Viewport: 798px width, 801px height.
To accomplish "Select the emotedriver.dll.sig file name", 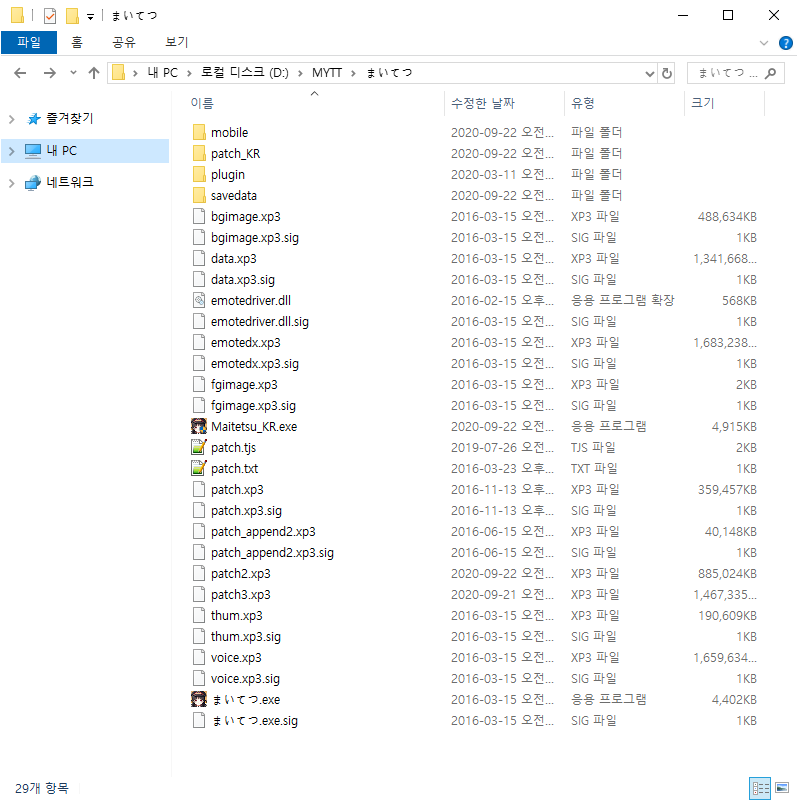I will (260, 321).
